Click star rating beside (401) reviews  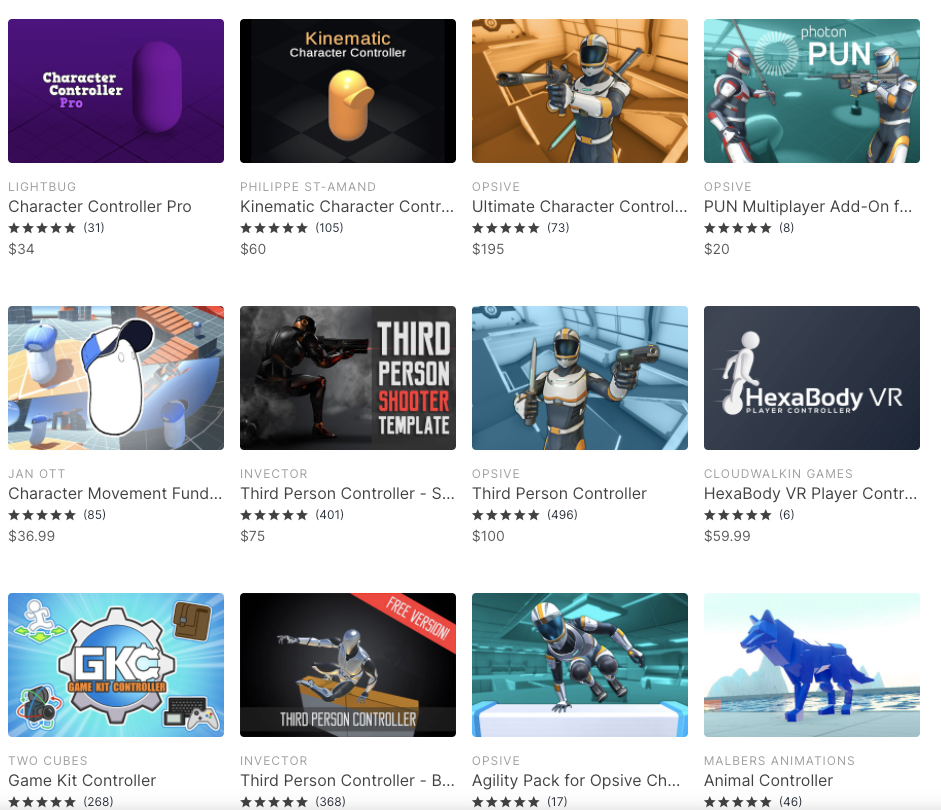274,515
